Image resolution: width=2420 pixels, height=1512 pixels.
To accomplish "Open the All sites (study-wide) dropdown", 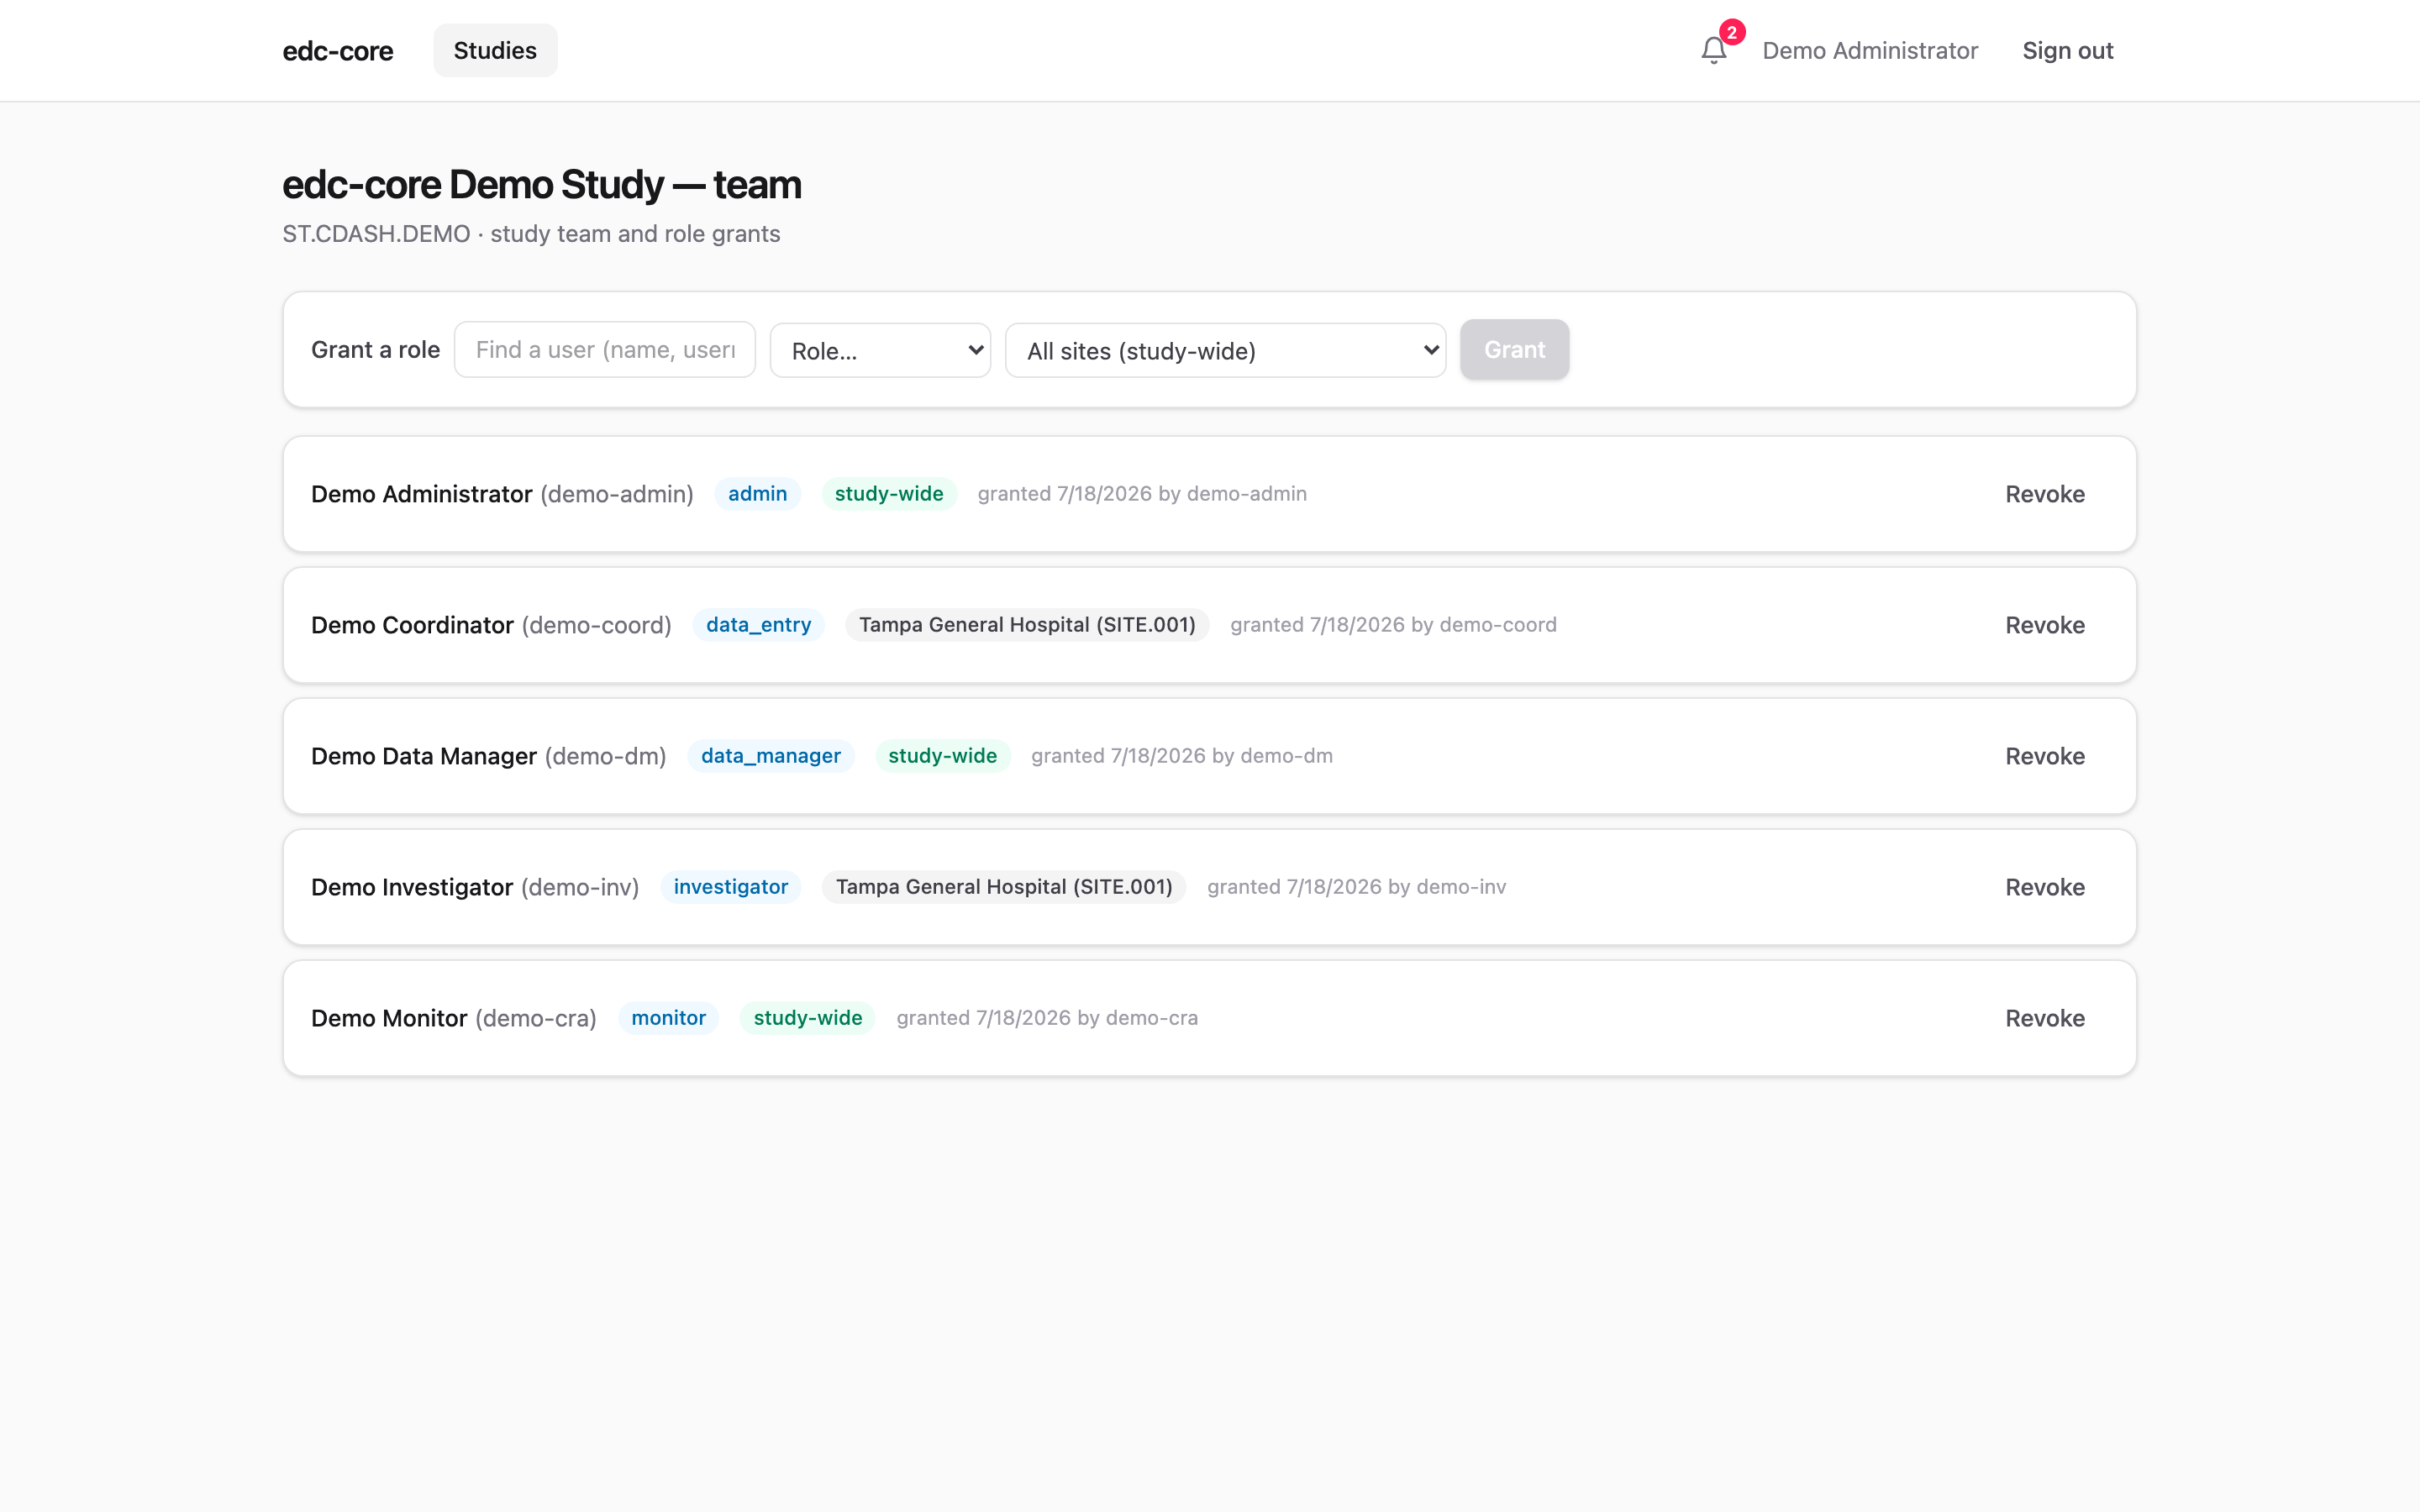I will point(1225,350).
